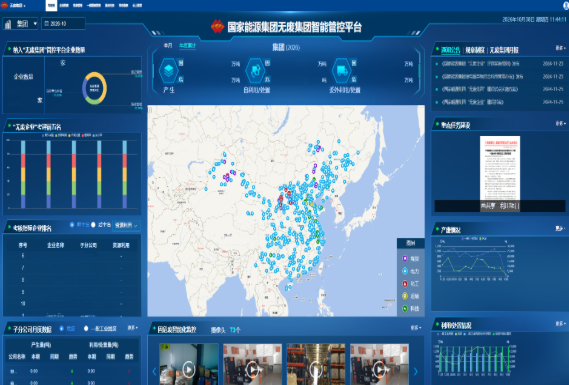Switch to the 通知公告 tab
Viewport: 569px width, 385px height.
(450, 50)
